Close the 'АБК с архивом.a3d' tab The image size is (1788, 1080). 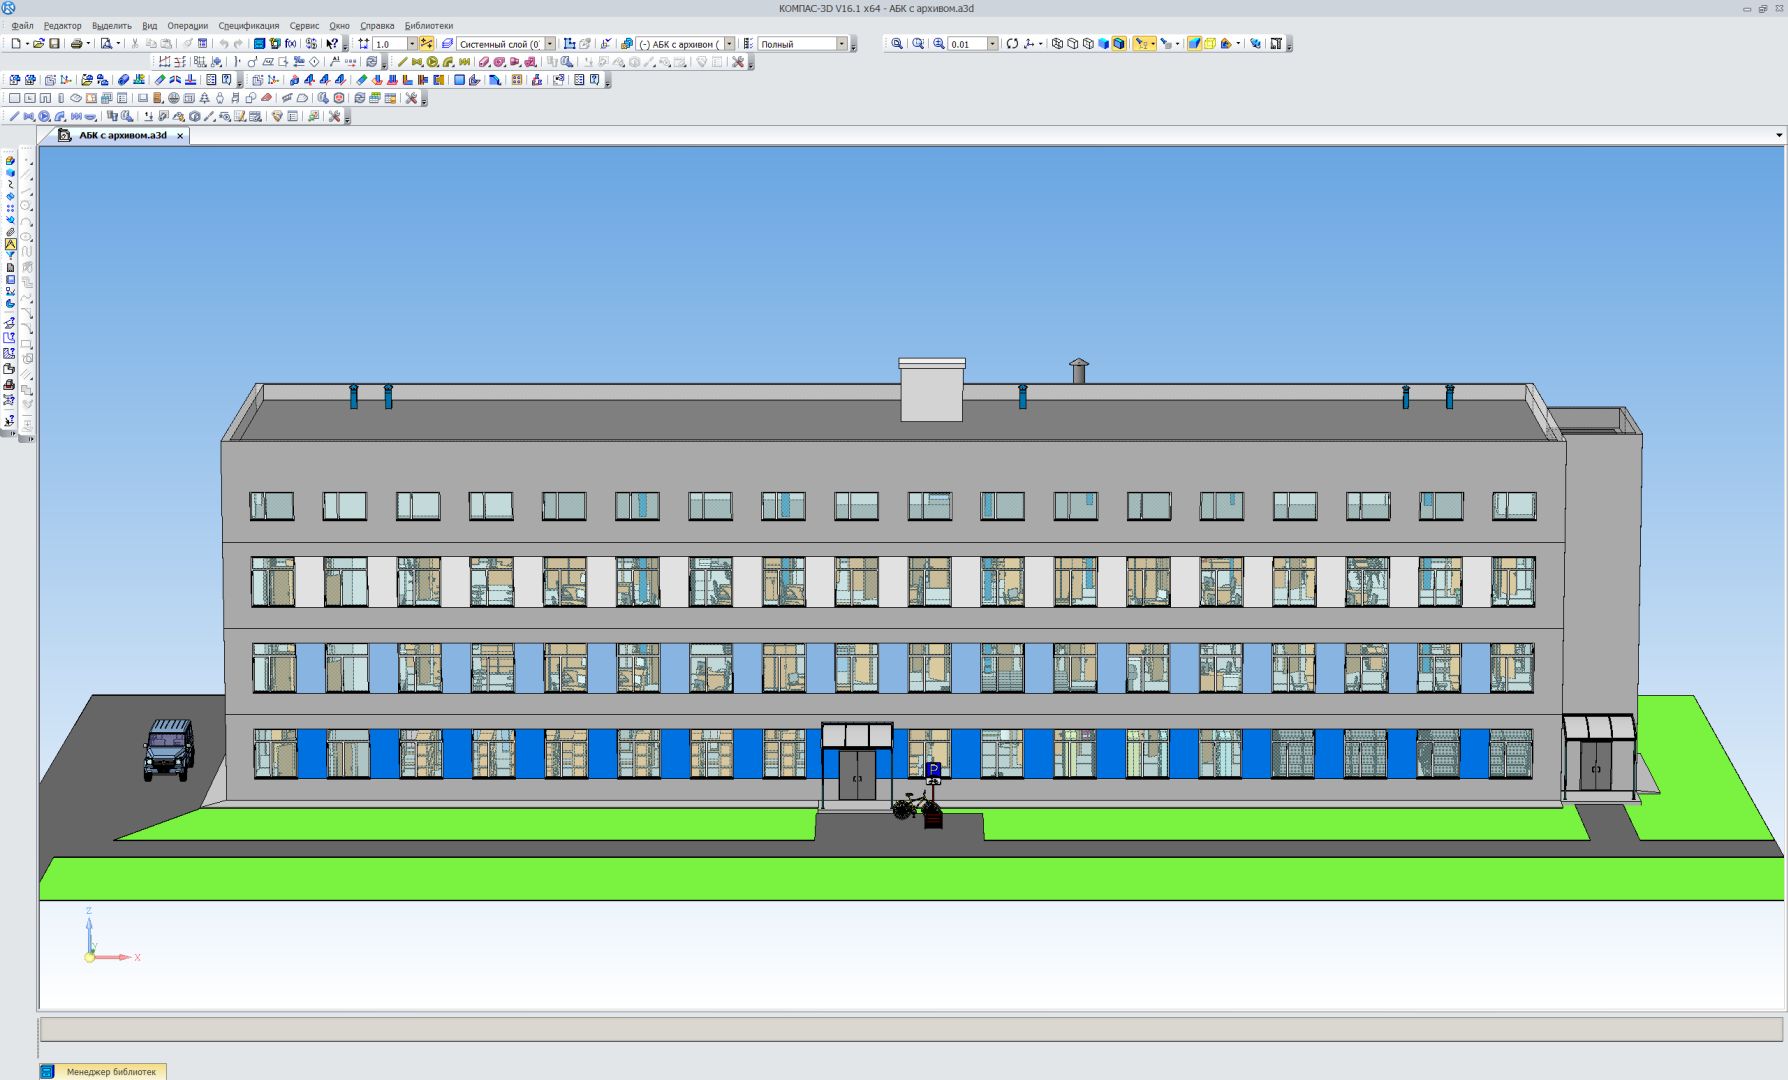180,136
